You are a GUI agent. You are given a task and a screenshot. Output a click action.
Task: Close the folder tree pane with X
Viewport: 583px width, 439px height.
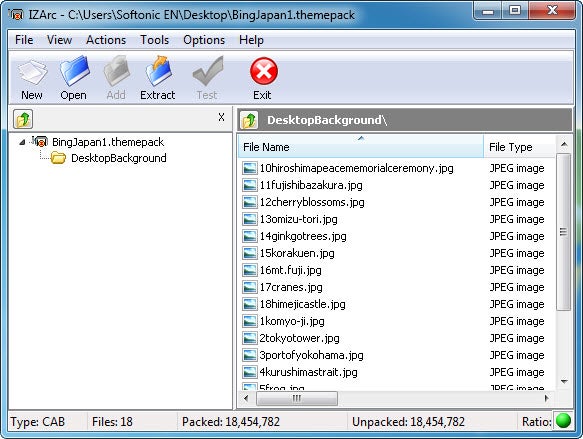[x=221, y=117]
